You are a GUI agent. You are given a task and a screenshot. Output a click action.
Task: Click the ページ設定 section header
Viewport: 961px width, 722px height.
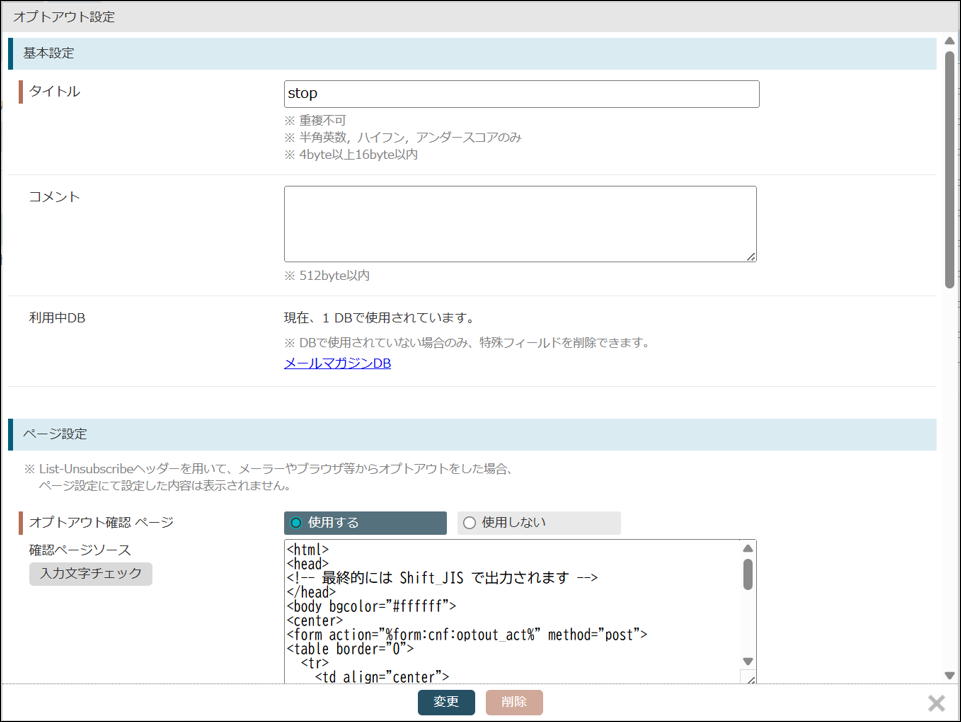coord(472,434)
